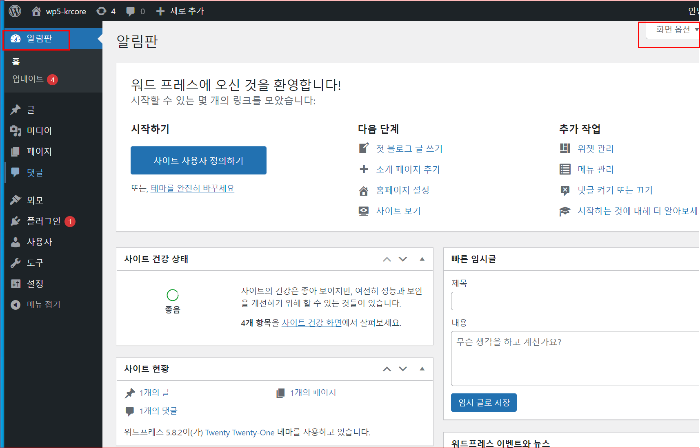The height and width of the screenshot is (448, 700).
Task: Click the 설정 settings icon in sidebar
Action: [16, 283]
